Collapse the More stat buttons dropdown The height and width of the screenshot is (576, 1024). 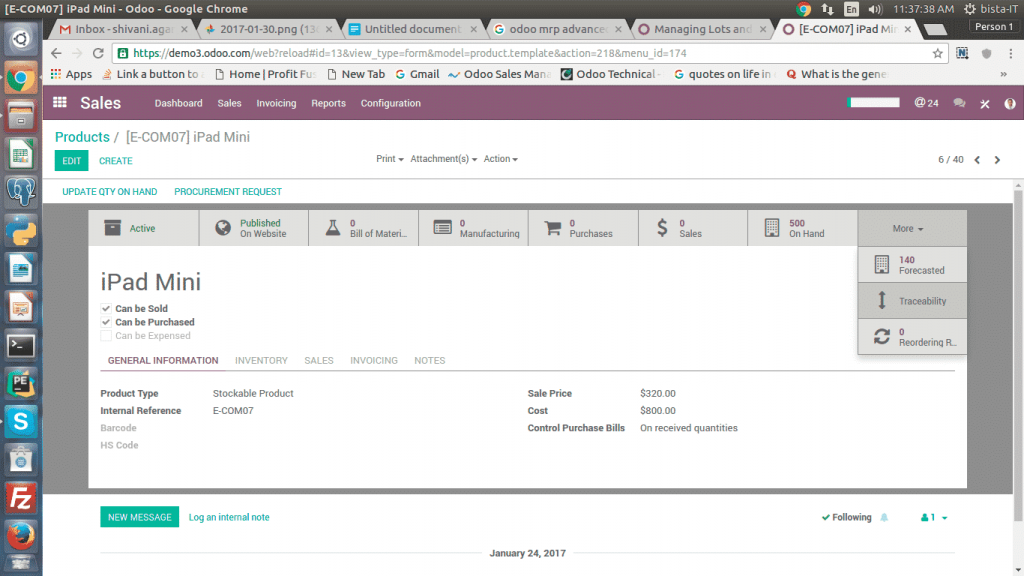point(908,229)
